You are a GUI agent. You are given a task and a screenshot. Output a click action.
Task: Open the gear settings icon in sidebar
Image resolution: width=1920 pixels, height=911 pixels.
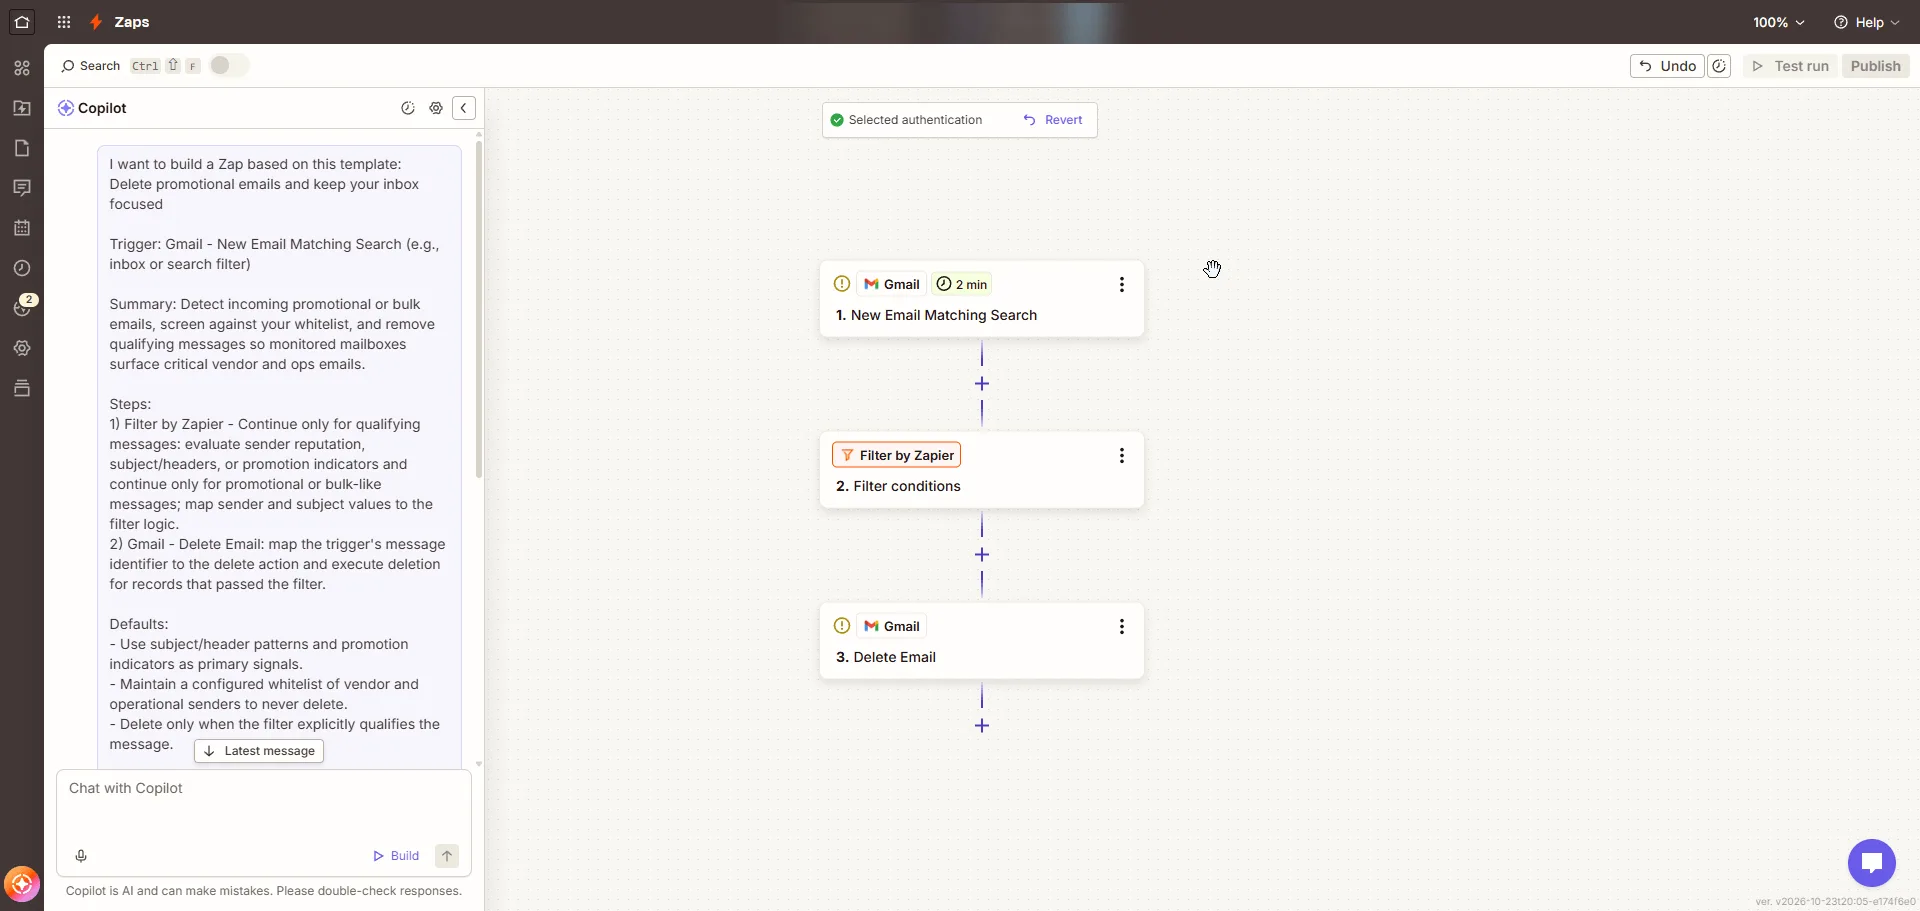point(22,348)
